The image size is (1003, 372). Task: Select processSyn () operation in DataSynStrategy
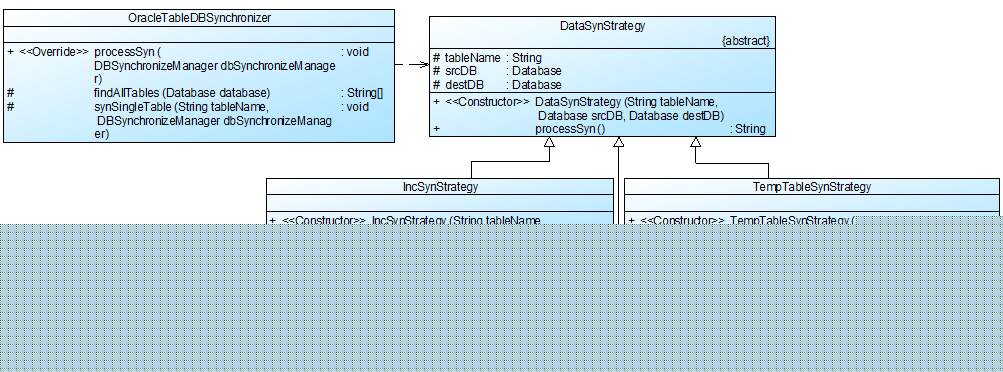point(569,128)
